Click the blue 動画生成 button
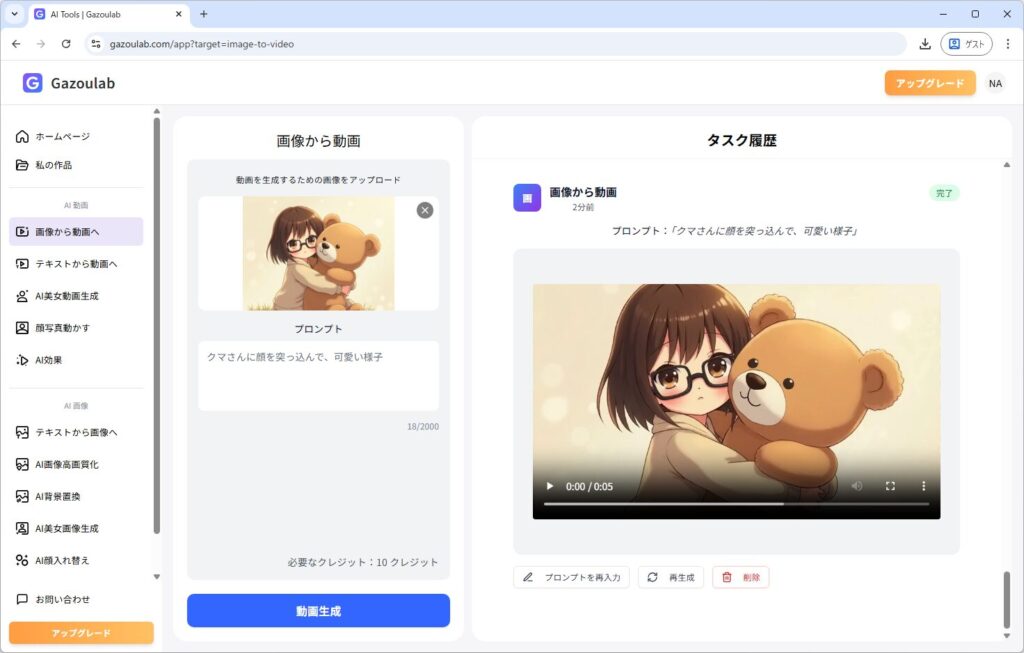1024x653 pixels. [x=318, y=610]
